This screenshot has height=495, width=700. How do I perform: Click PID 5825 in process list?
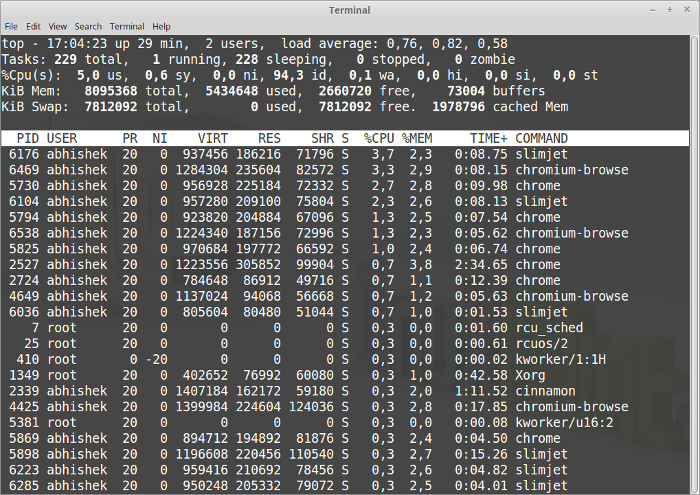click(x=24, y=249)
